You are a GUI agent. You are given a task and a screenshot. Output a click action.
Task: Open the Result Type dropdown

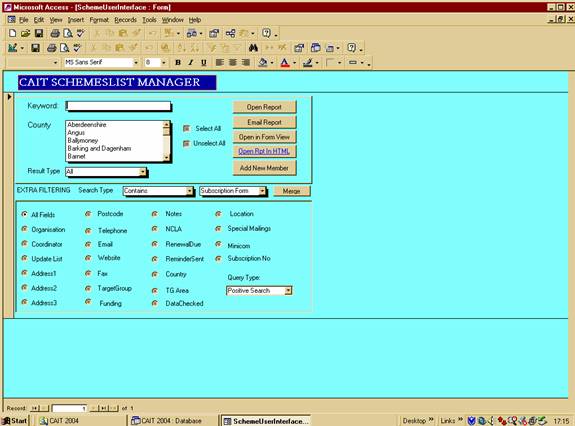click(143, 172)
